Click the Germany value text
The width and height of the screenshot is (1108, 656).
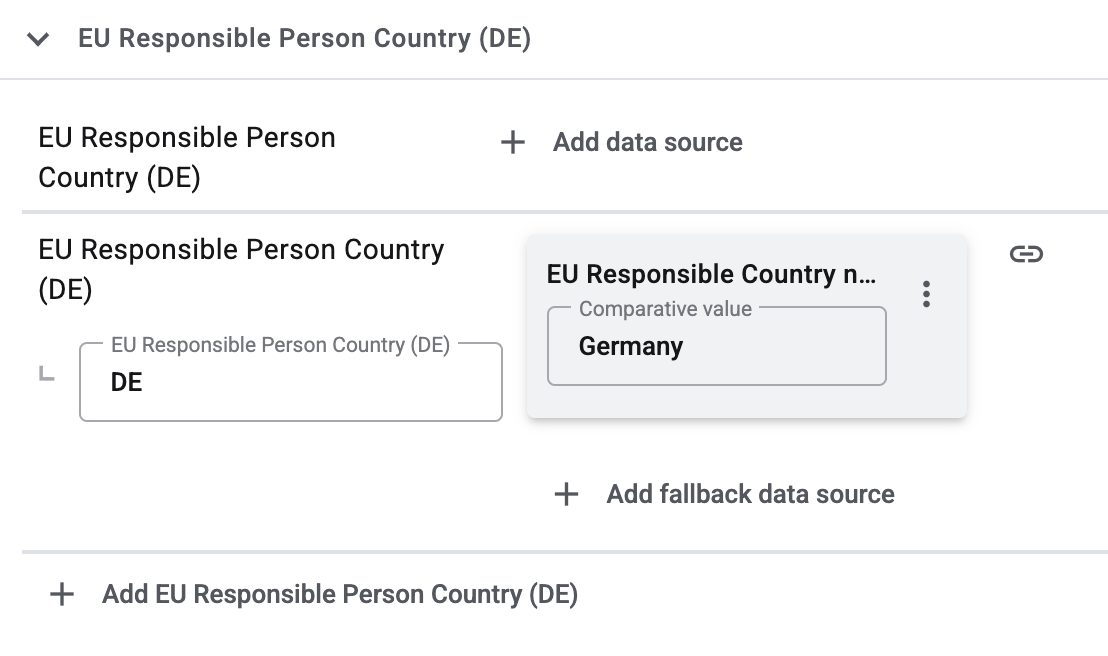tap(631, 347)
